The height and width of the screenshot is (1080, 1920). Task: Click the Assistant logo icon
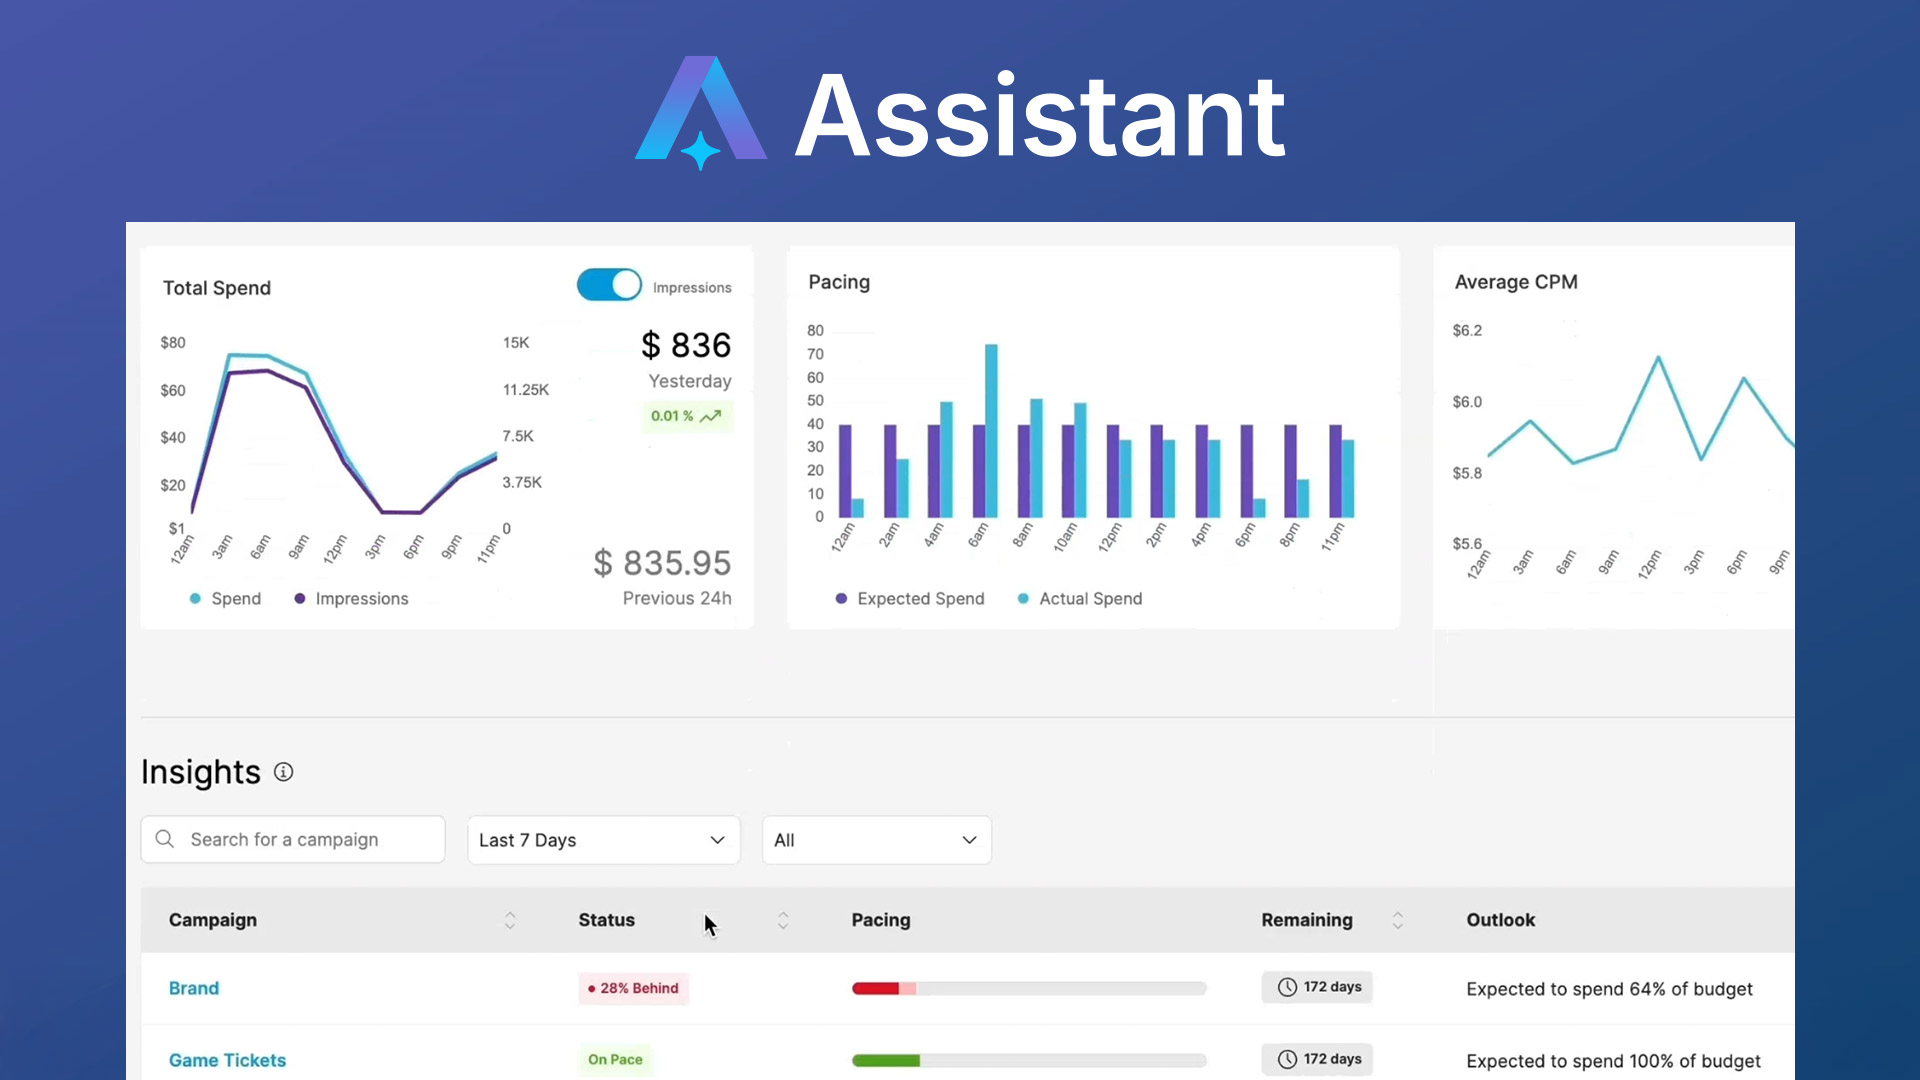point(700,115)
